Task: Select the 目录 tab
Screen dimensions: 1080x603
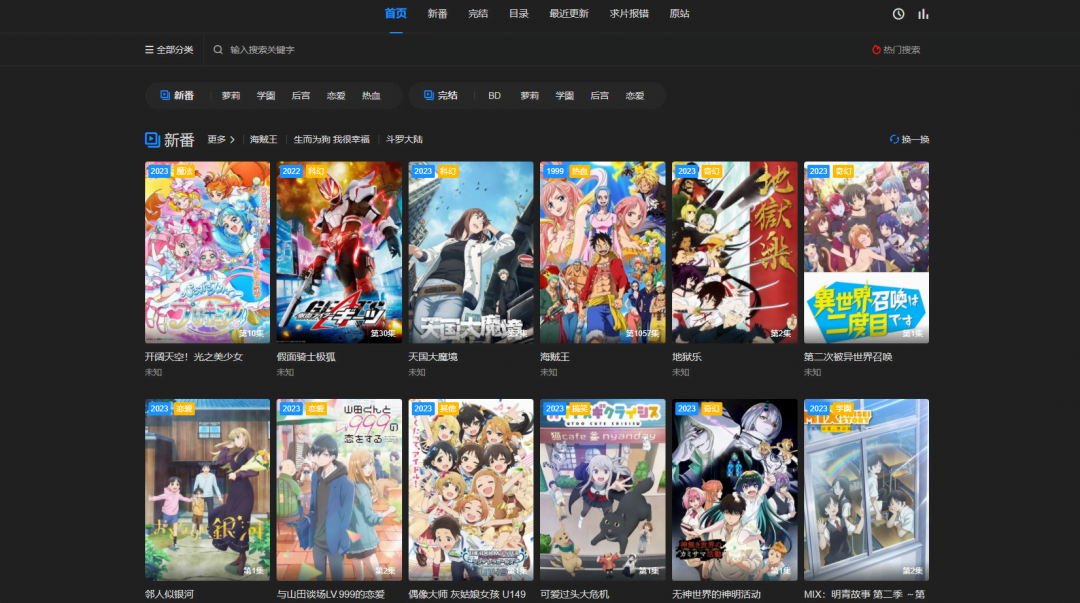Action: coord(518,14)
